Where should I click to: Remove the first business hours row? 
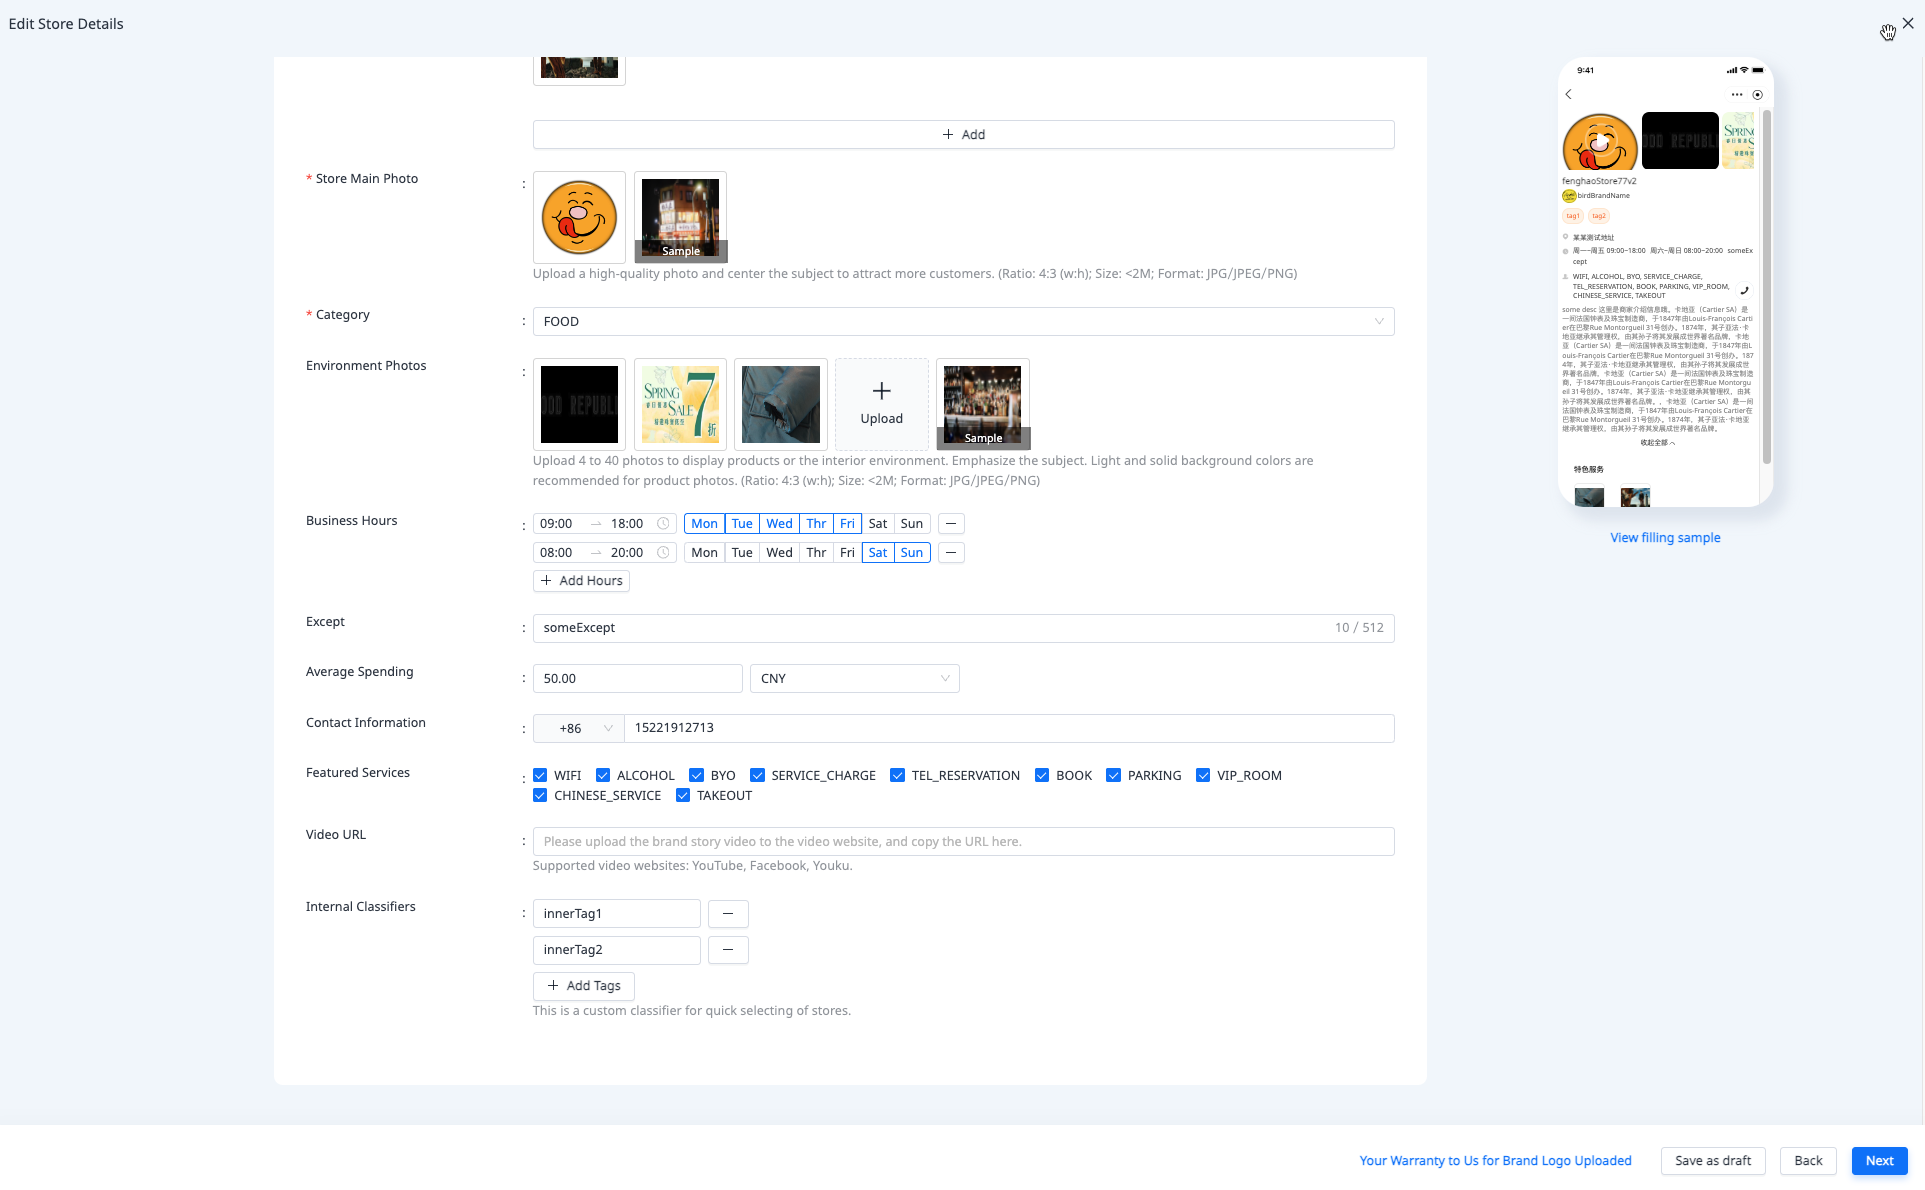point(951,524)
